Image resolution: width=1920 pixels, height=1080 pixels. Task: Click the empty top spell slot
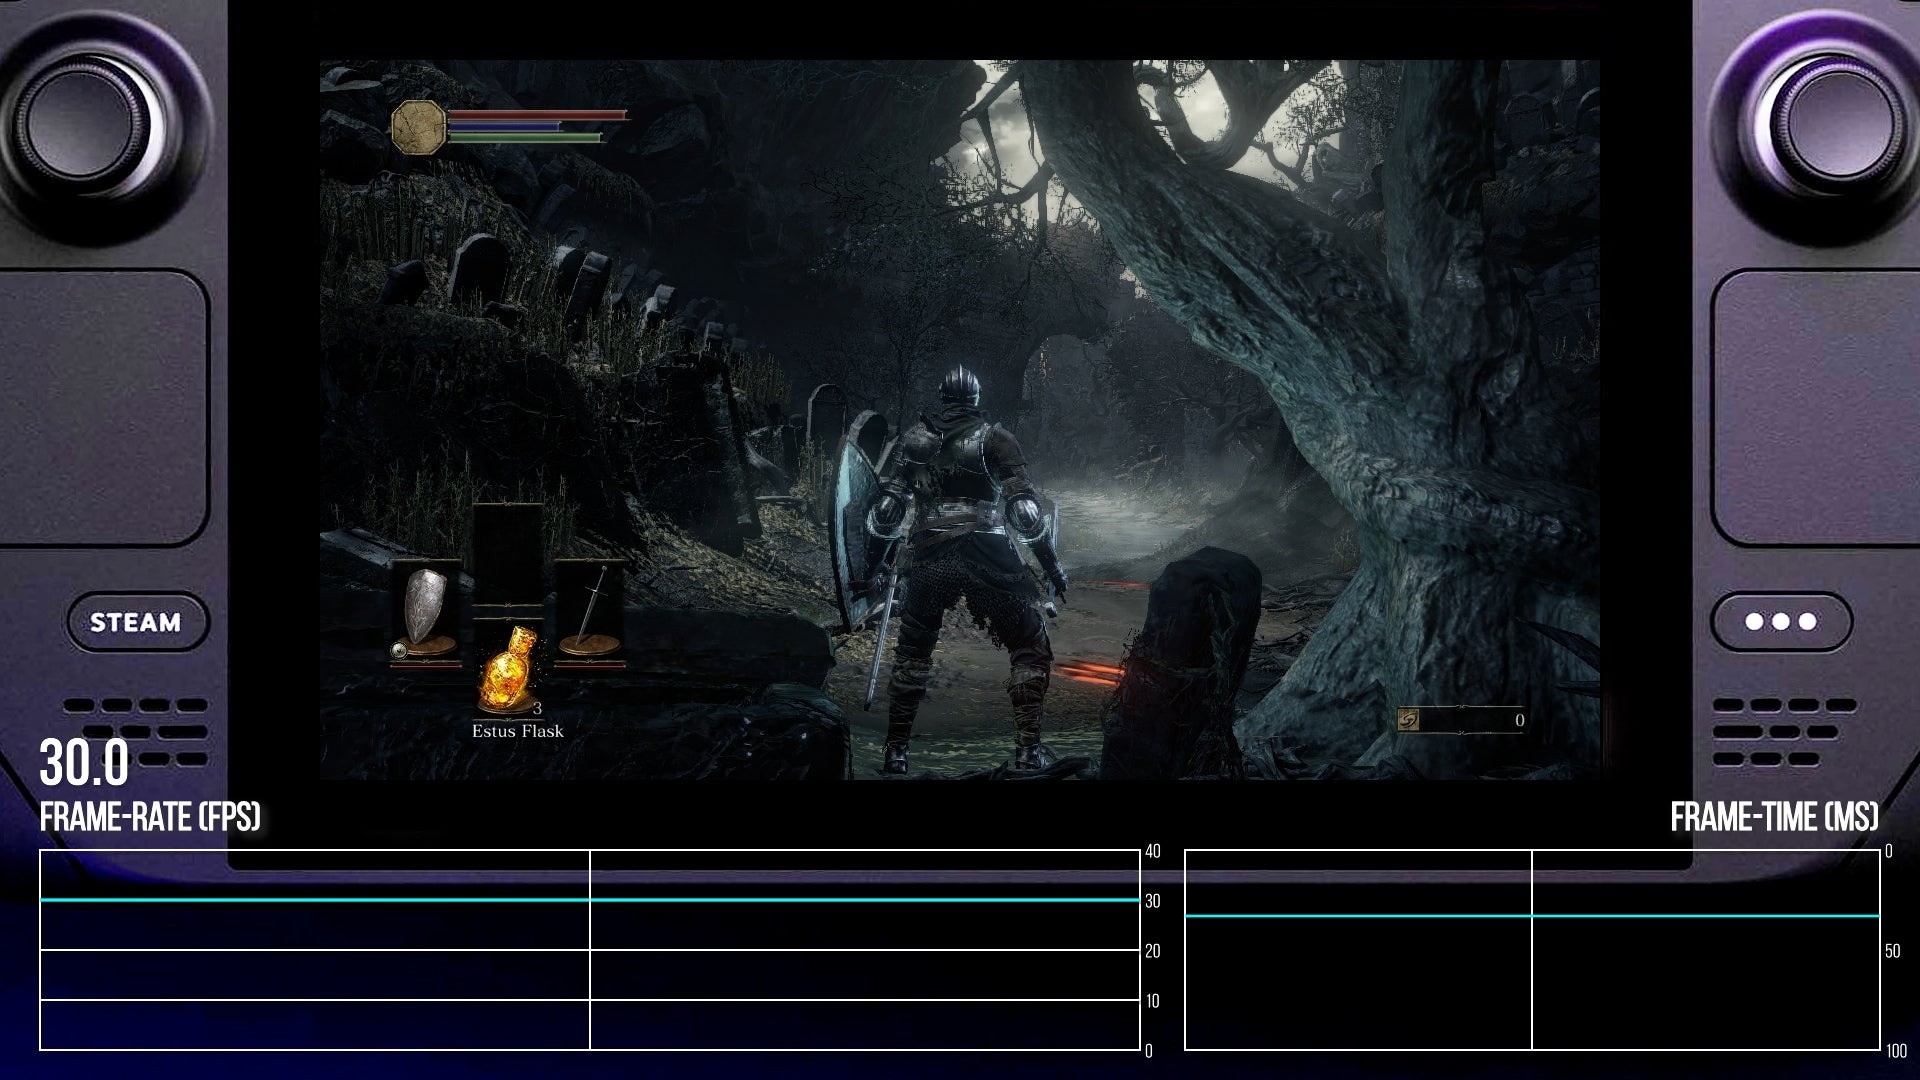(x=508, y=553)
